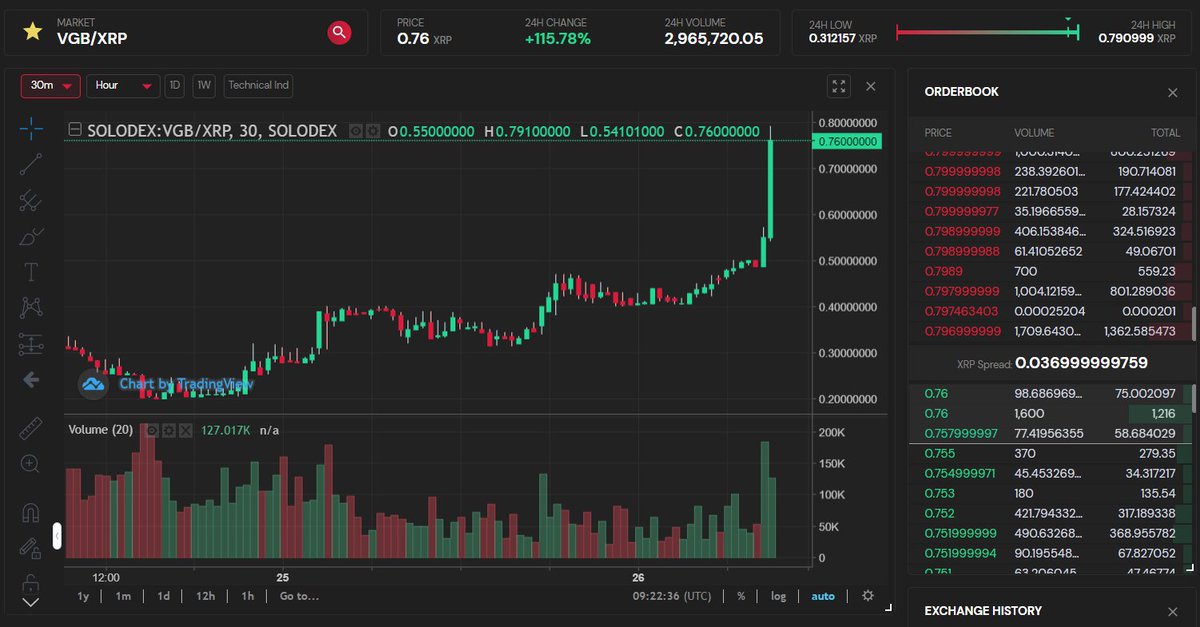
Task: Select ask order at price 0.7989
Action: (1048, 271)
